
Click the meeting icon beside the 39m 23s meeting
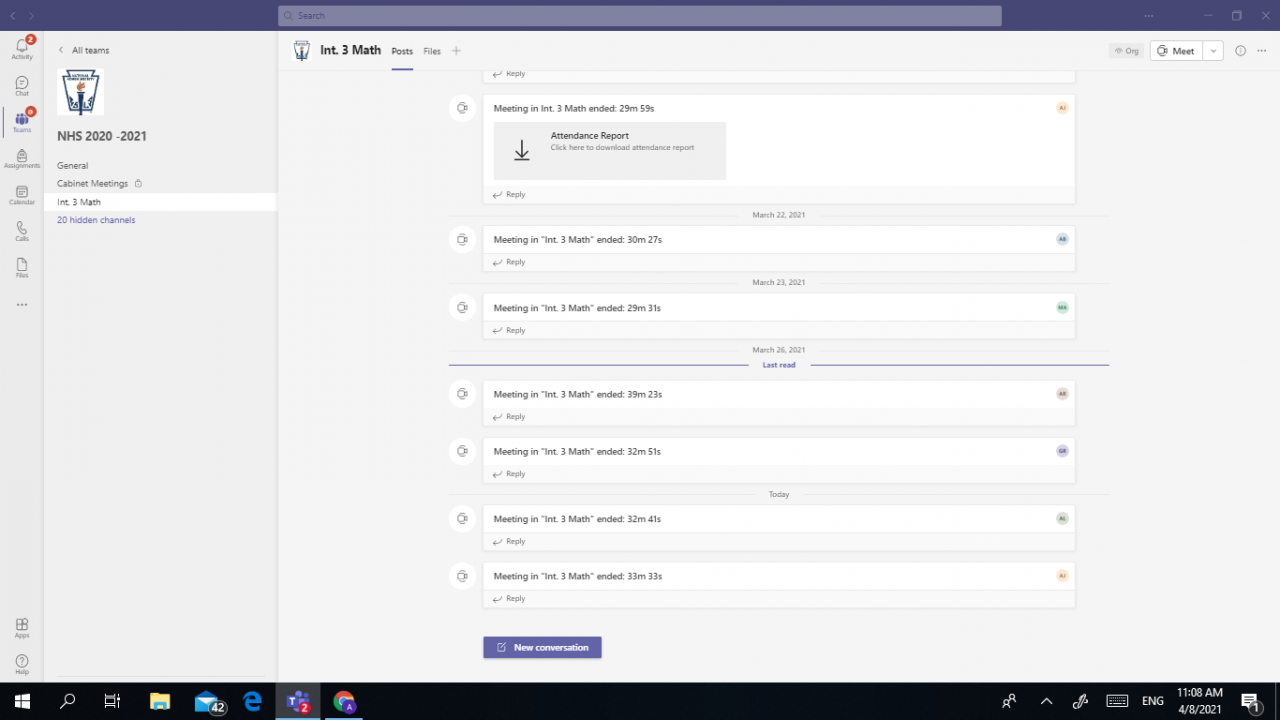tap(462, 394)
